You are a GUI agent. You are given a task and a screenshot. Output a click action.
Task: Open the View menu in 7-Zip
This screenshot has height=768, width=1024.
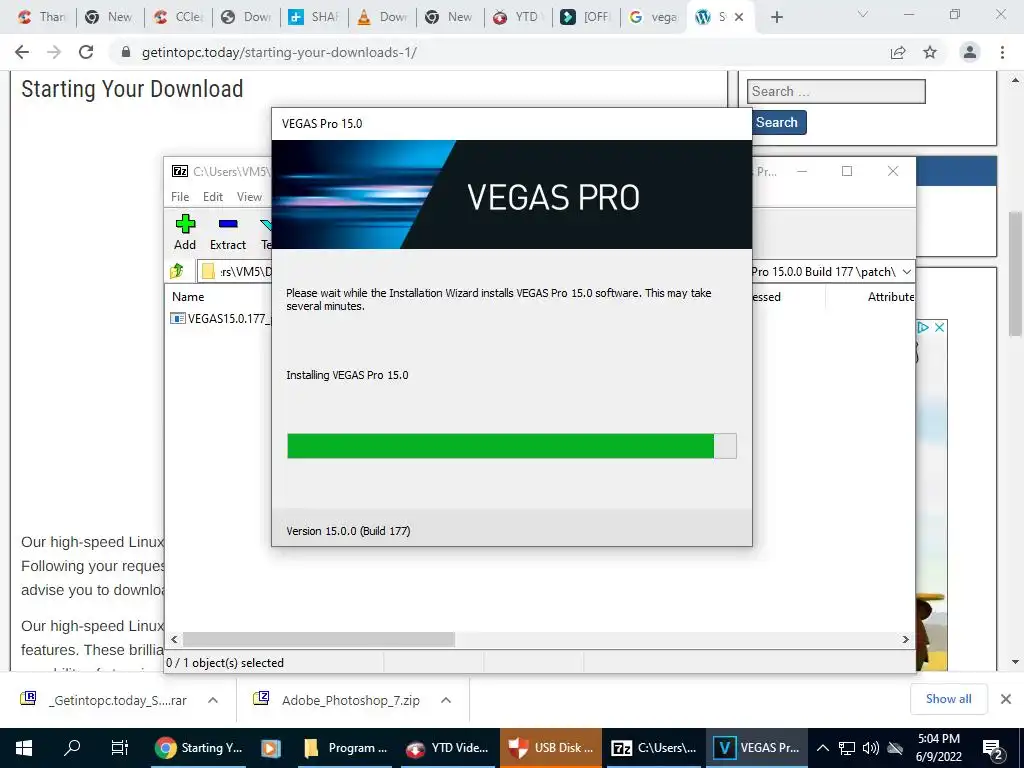[x=249, y=197]
